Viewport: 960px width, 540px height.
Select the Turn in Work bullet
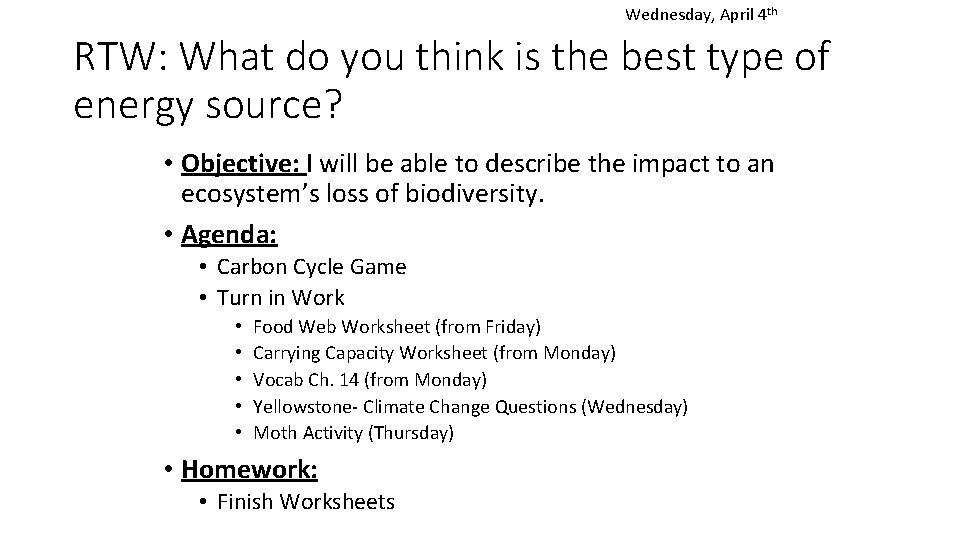280,298
